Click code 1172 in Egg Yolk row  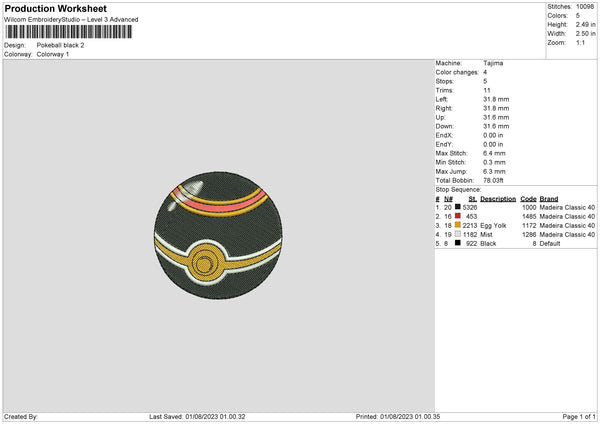[x=529, y=225]
